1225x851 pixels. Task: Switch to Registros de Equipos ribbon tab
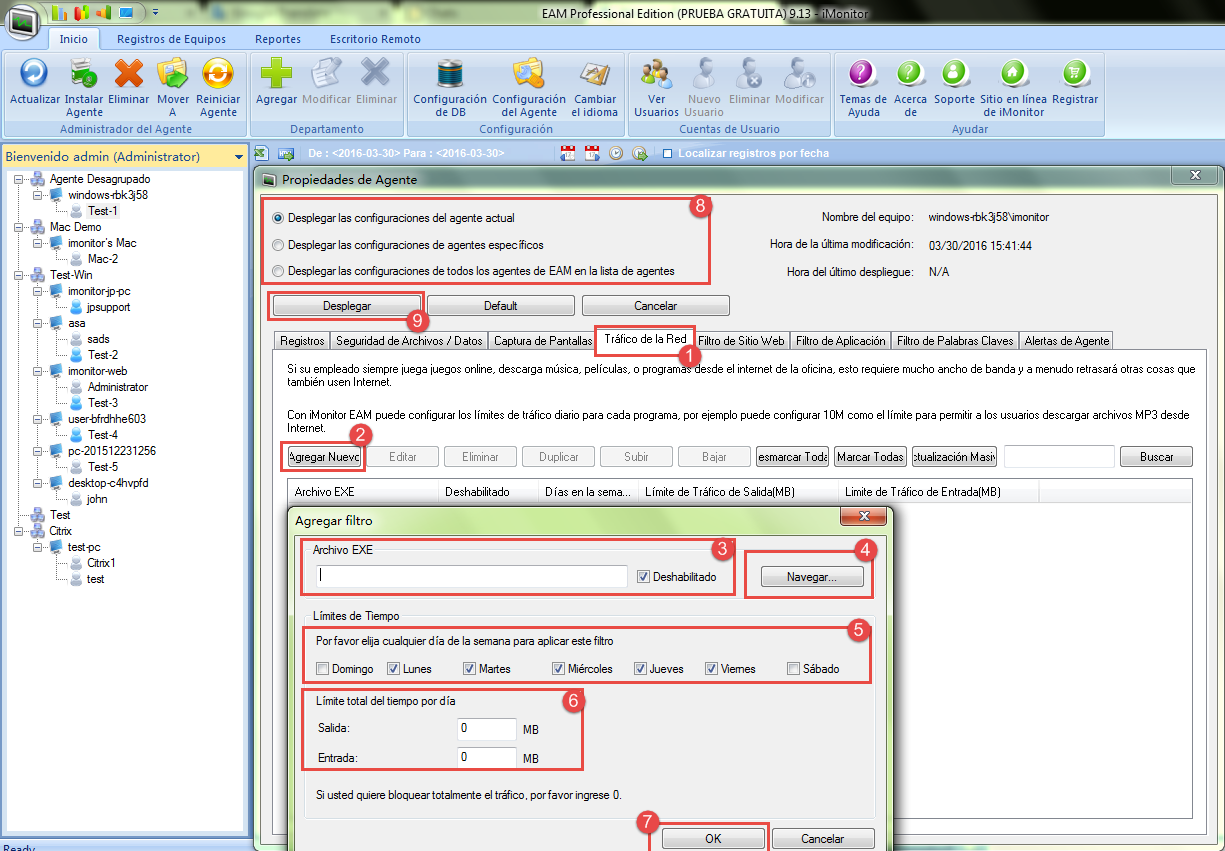[x=171, y=39]
